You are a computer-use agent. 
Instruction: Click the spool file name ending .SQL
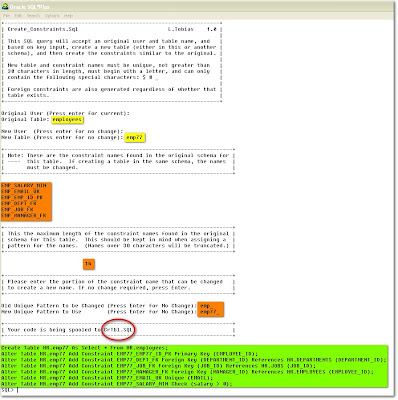pyautogui.click(x=118, y=330)
